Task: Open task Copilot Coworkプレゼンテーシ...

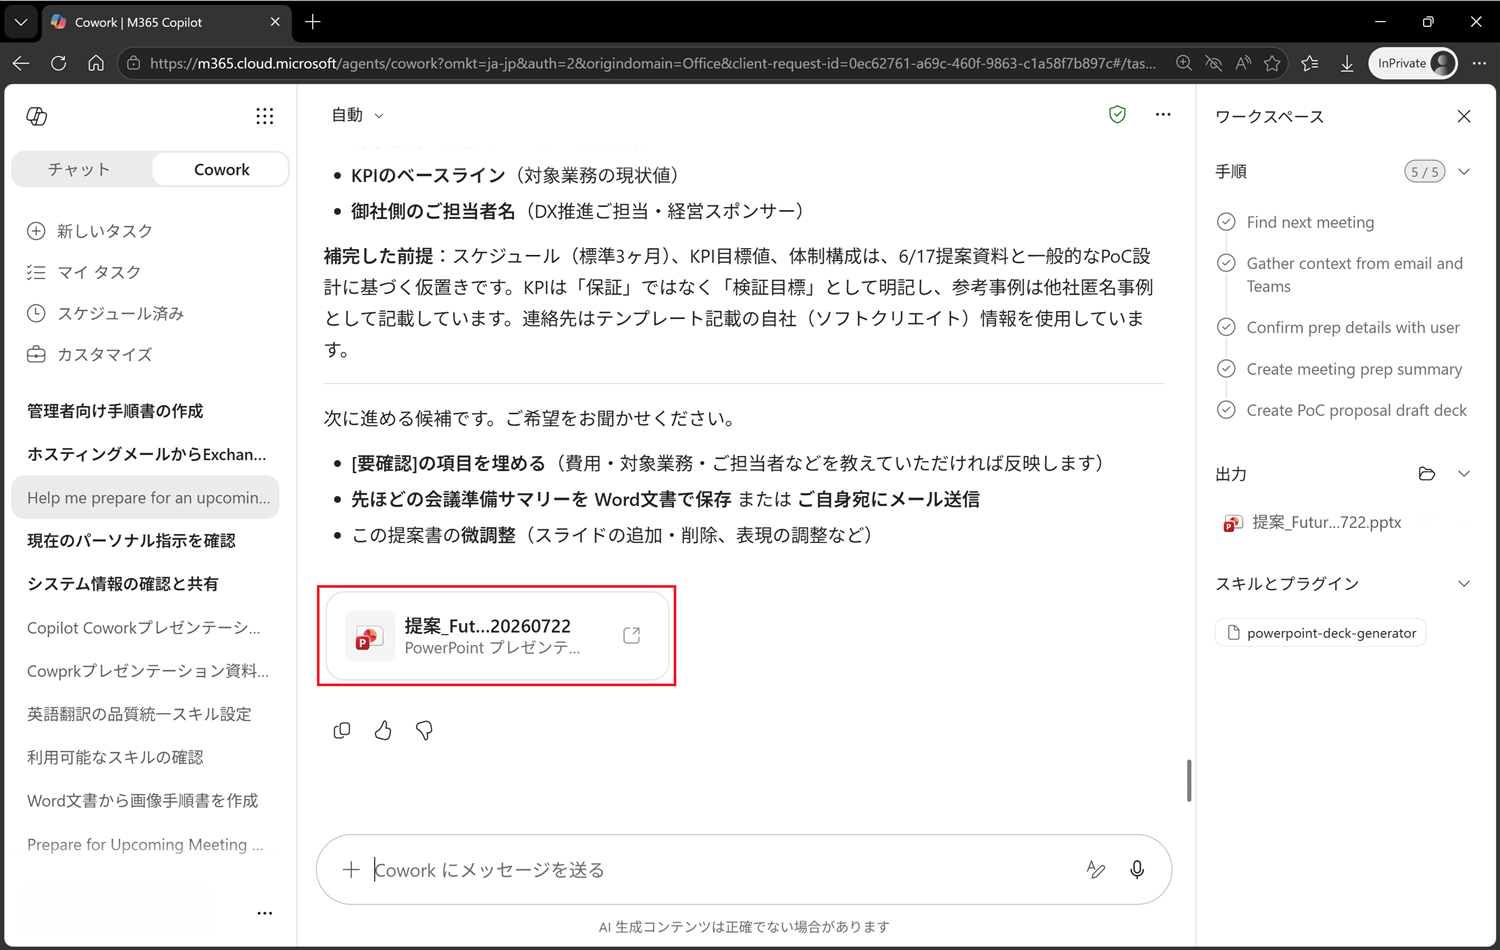Action: coord(145,627)
